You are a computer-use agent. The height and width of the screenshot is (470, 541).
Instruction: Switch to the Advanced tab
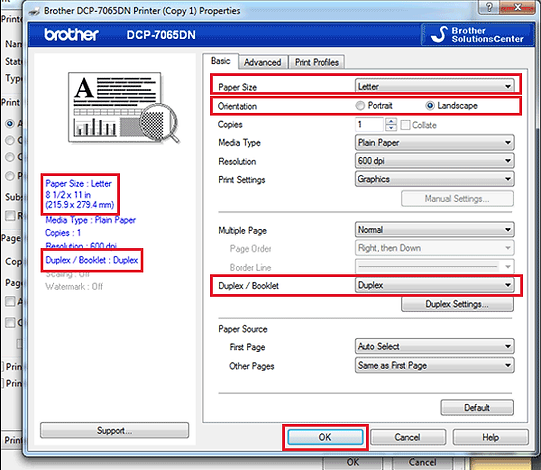tap(263, 62)
